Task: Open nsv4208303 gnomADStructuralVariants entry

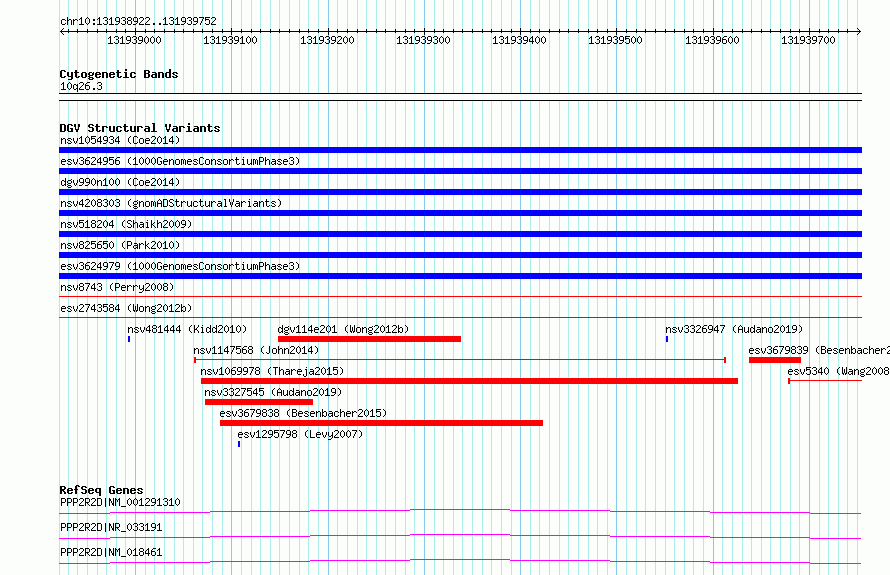Action: coord(171,203)
